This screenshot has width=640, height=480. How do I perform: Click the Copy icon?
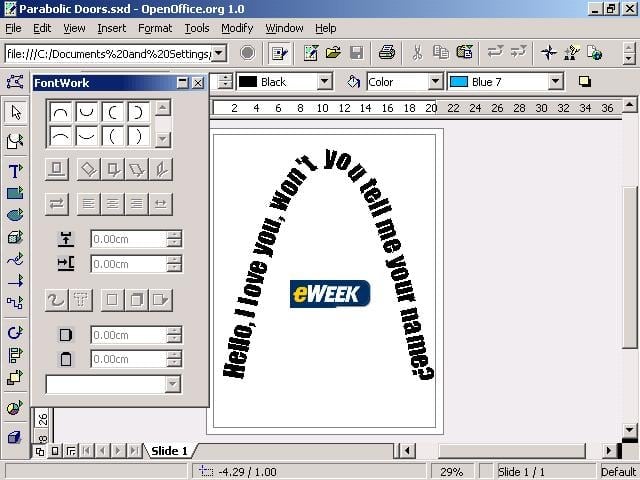441,53
